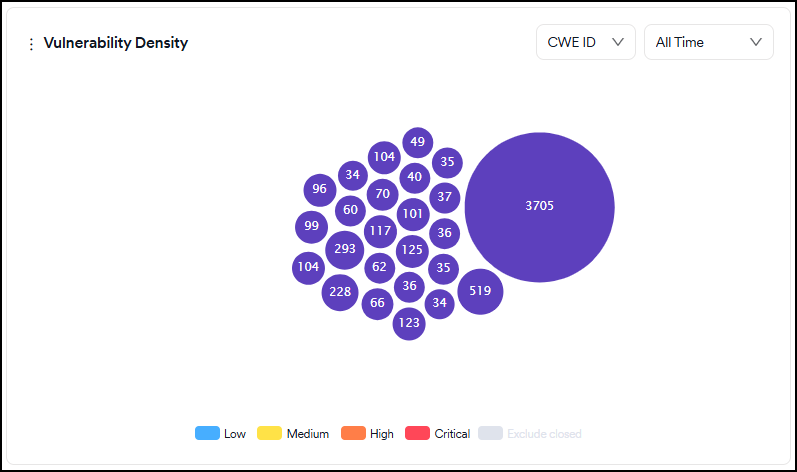
Task: Expand the All Time range dropdown
Action: pos(708,42)
